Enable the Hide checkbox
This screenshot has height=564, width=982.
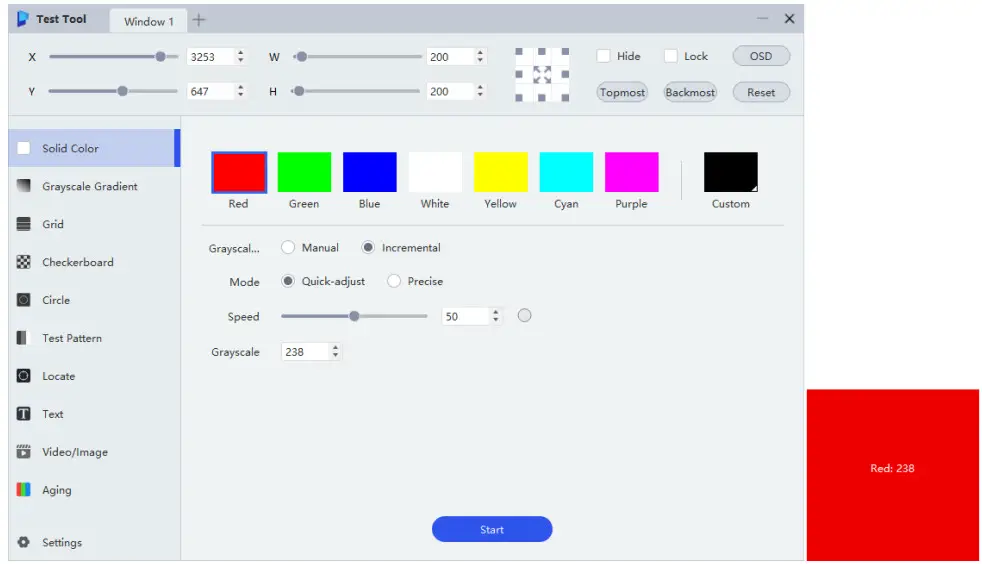(x=604, y=56)
